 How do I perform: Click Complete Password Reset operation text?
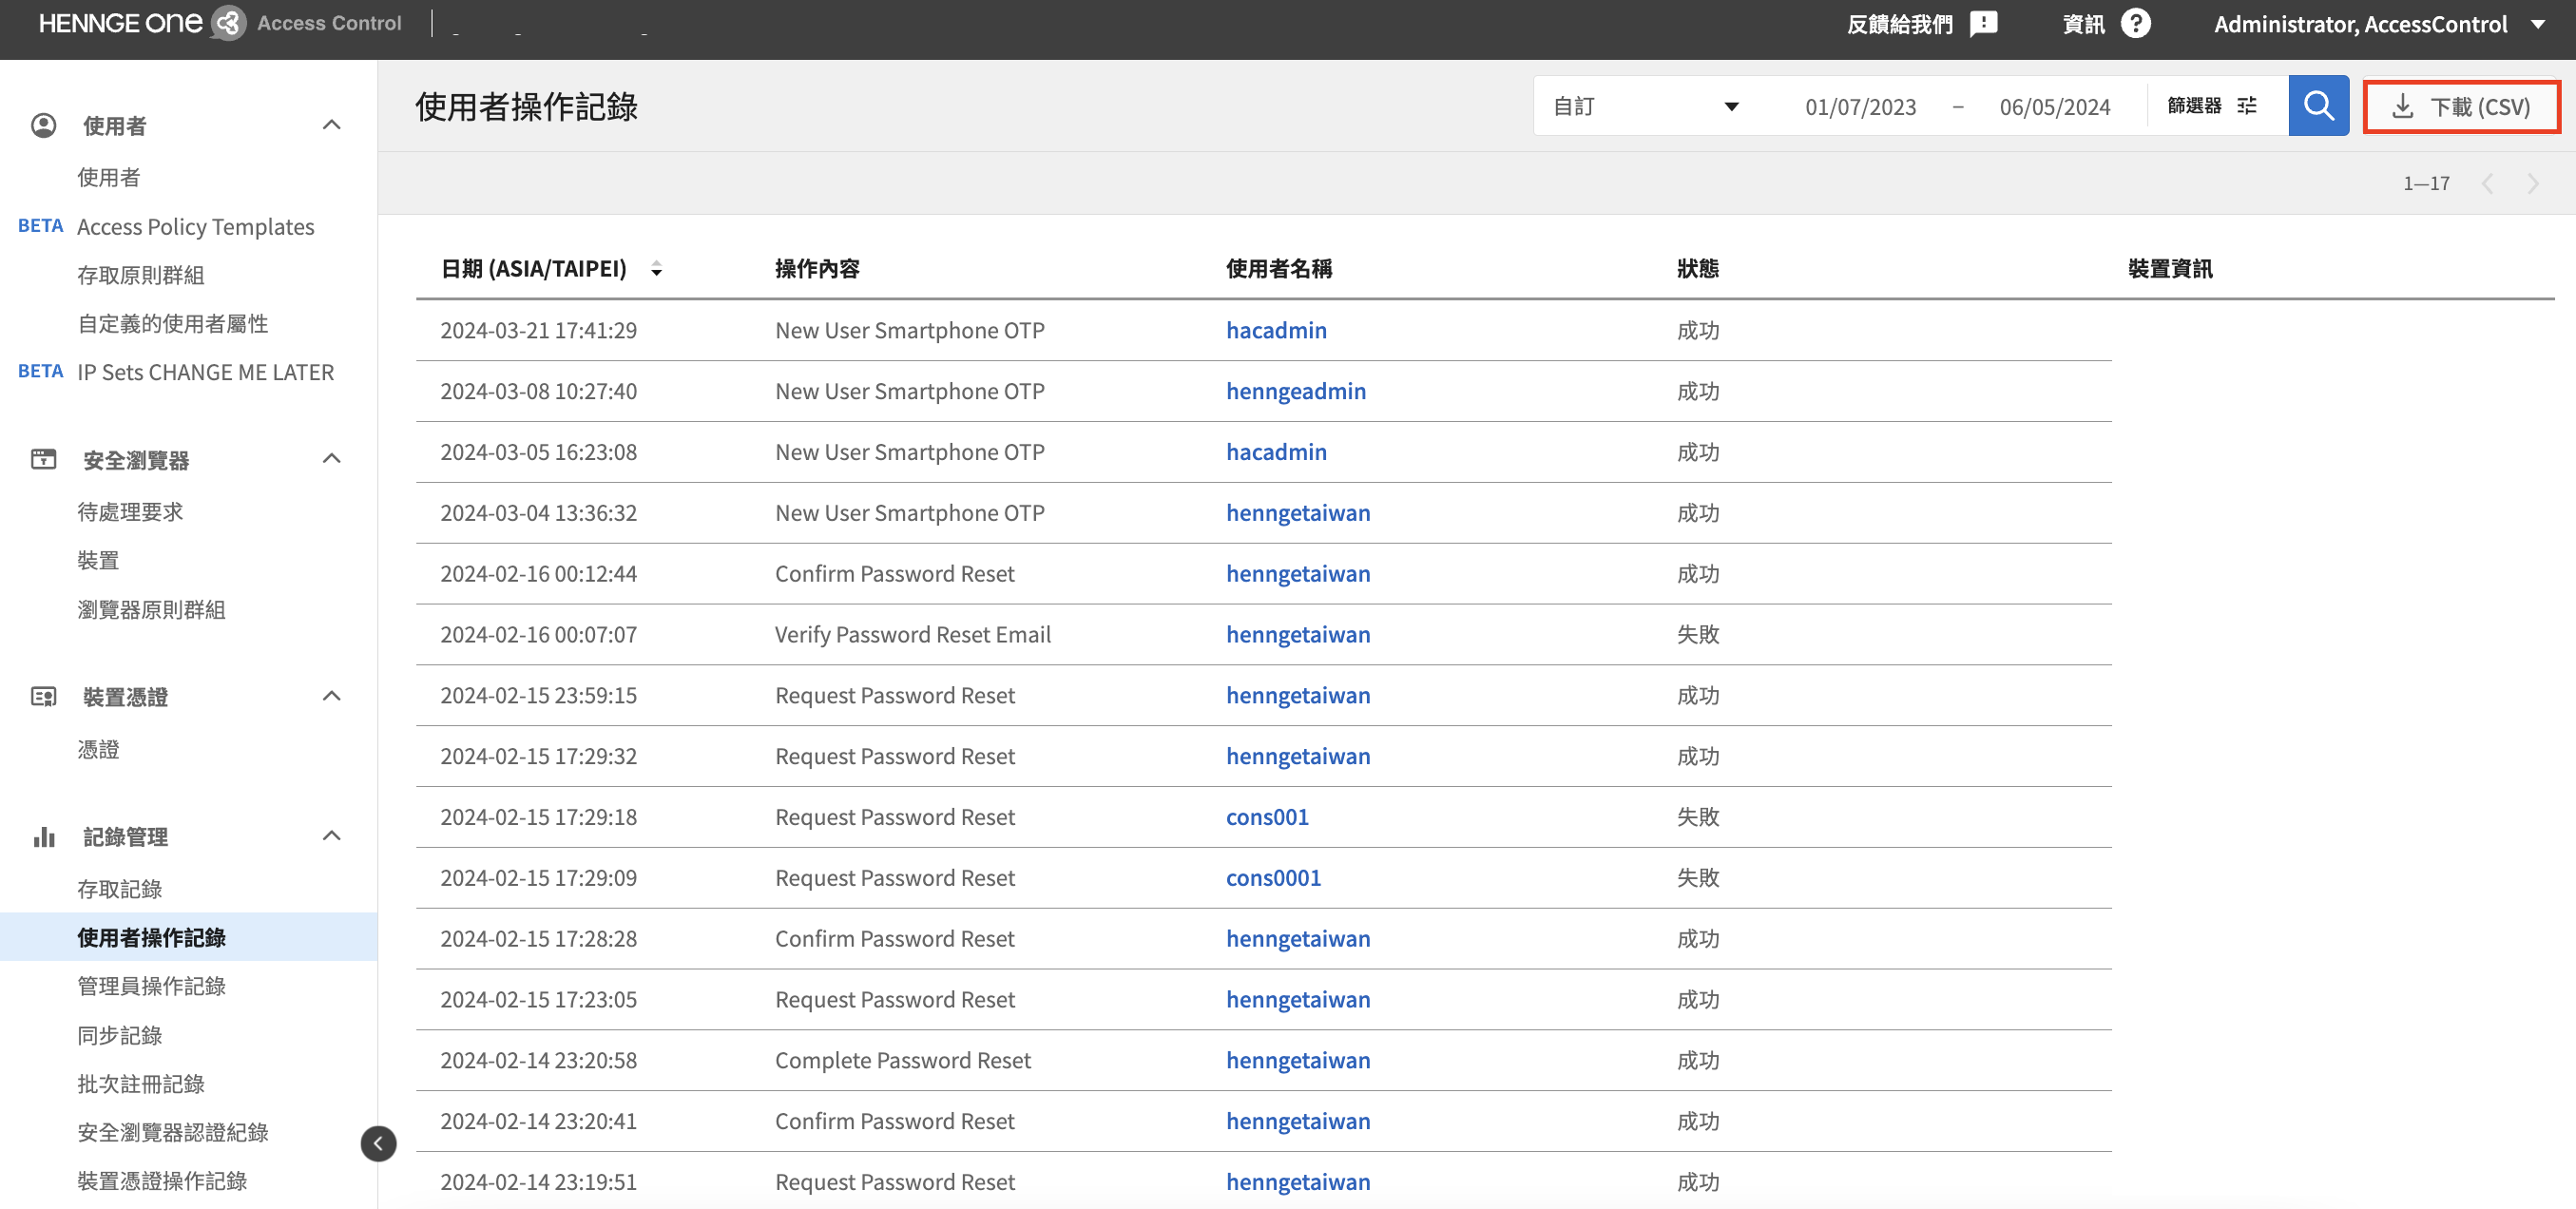click(x=902, y=1060)
